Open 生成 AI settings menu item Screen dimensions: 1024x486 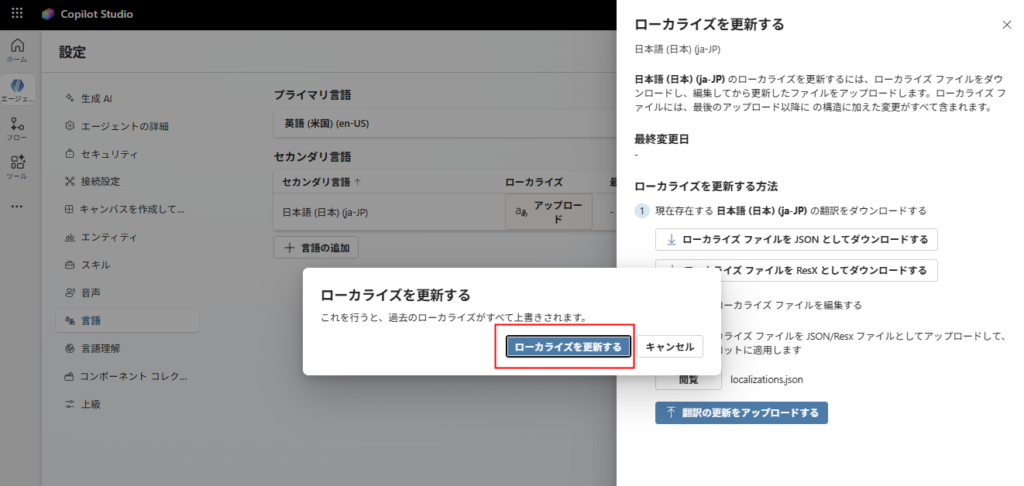point(96,99)
